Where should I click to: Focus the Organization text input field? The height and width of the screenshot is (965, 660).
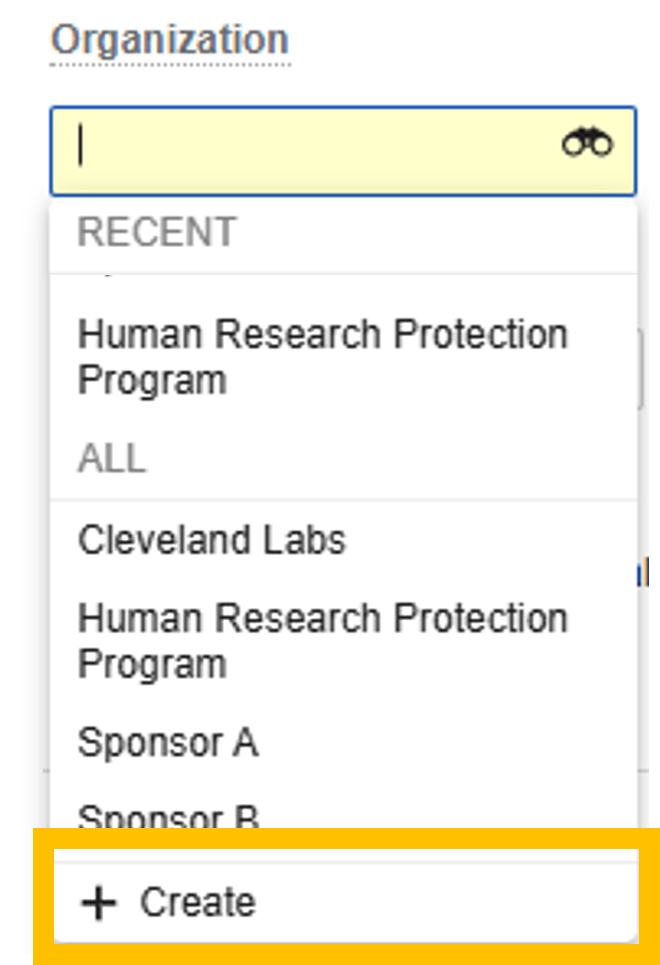320,150
